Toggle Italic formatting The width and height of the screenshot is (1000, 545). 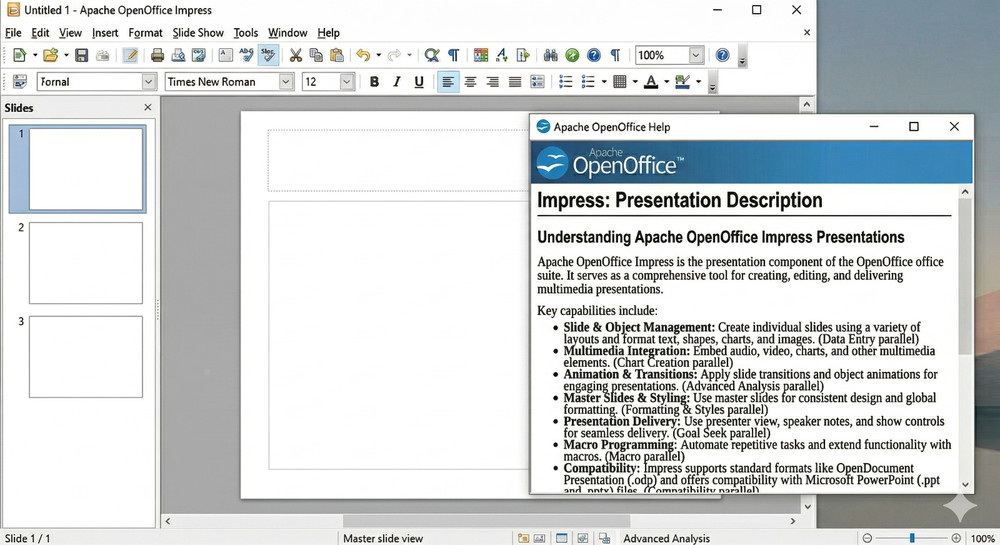[397, 82]
